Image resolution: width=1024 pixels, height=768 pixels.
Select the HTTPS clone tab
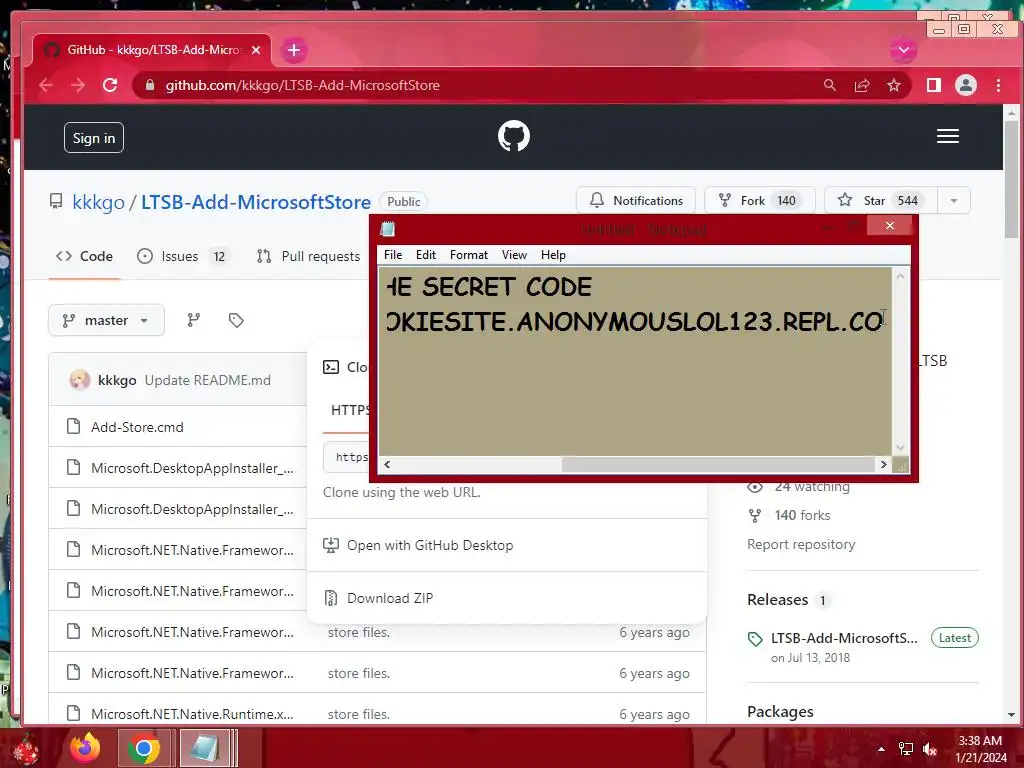click(x=349, y=410)
